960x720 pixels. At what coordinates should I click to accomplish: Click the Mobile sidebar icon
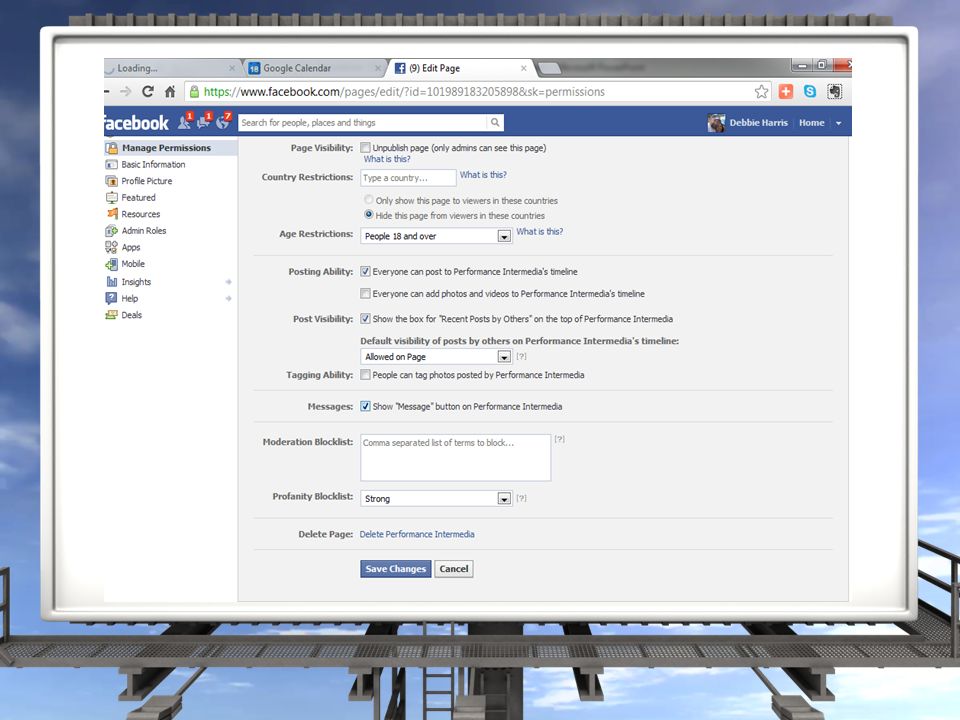pos(111,264)
